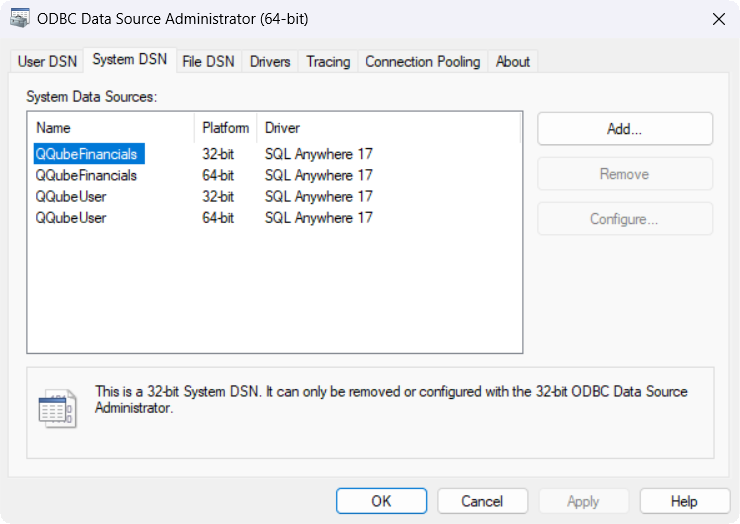Click the System Data Sources label
Viewport: 740px width, 524px height.
pyautogui.click(x=92, y=97)
